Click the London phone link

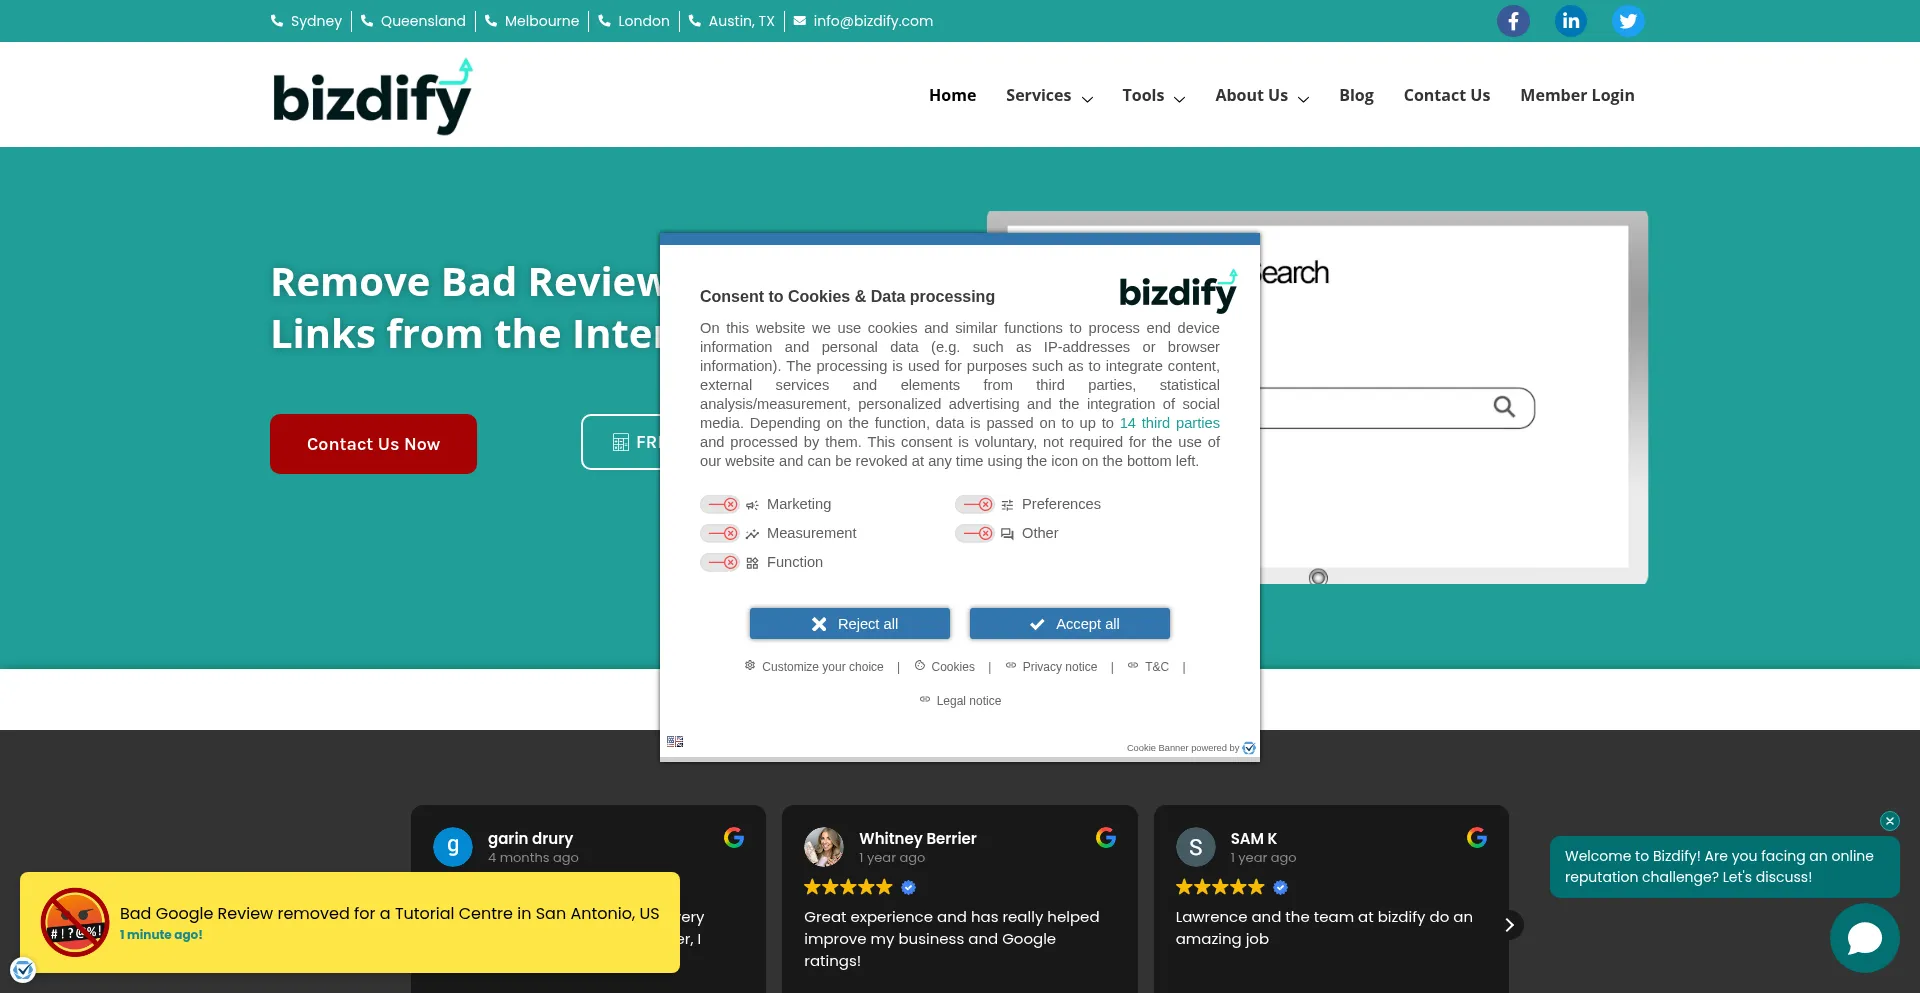[634, 21]
